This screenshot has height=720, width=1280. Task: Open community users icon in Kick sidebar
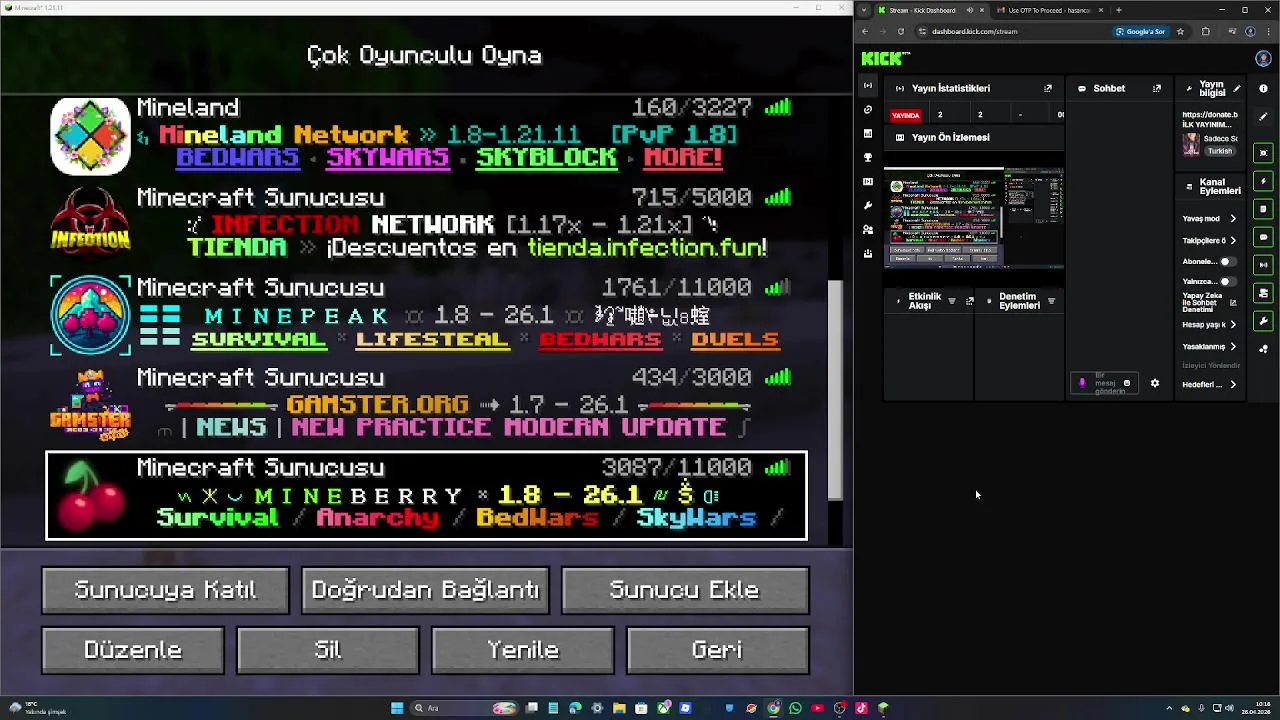(867, 230)
